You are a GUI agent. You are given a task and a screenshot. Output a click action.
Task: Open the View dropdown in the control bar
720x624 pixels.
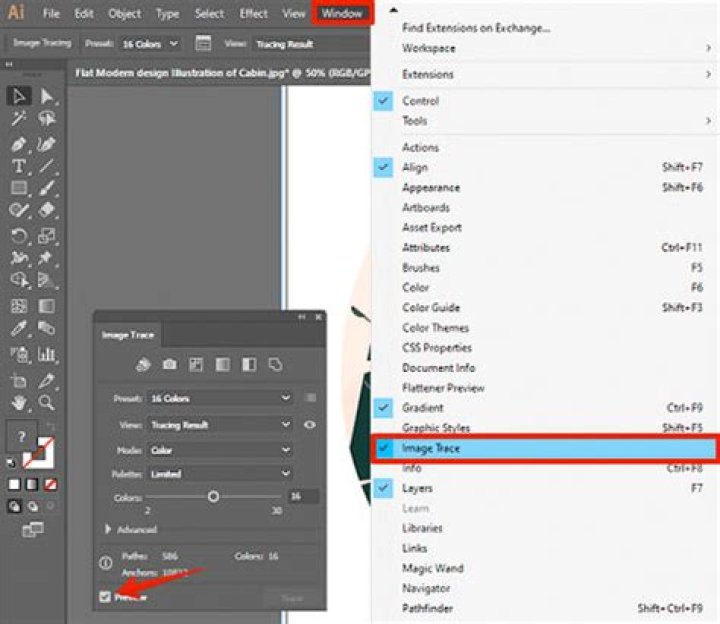click(310, 44)
